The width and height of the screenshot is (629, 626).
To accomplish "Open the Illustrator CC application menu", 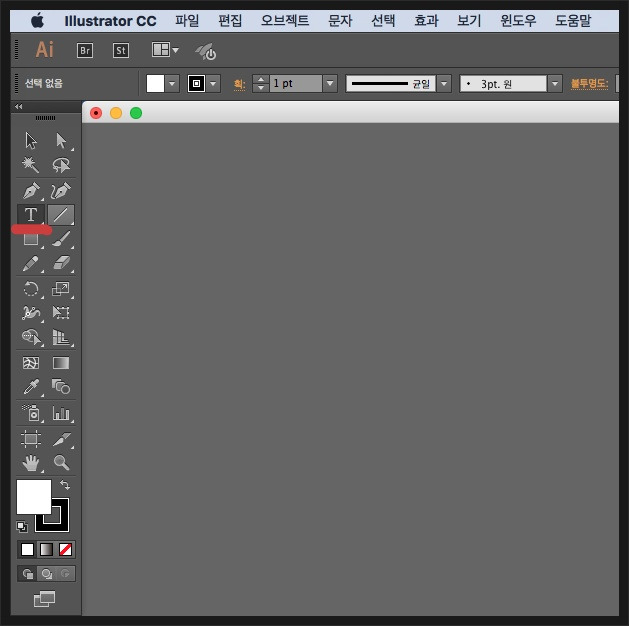I will point(110,21).
